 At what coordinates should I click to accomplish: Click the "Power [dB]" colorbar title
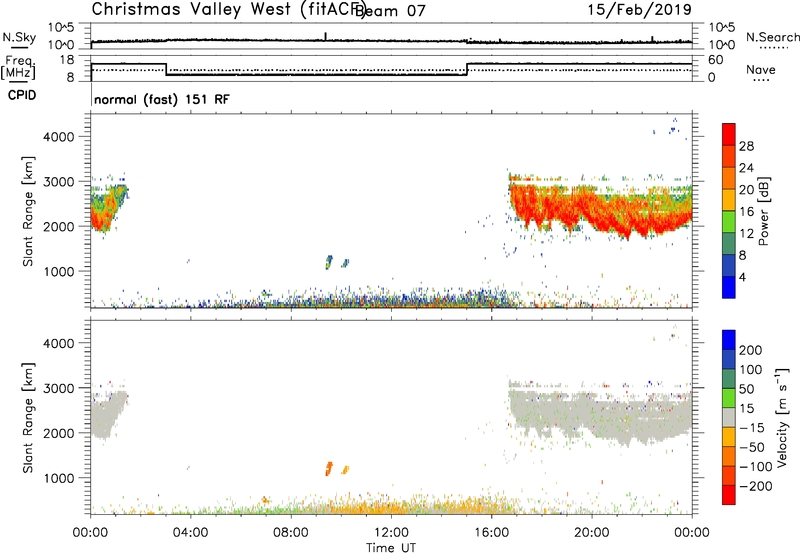(x=763, y=211)
